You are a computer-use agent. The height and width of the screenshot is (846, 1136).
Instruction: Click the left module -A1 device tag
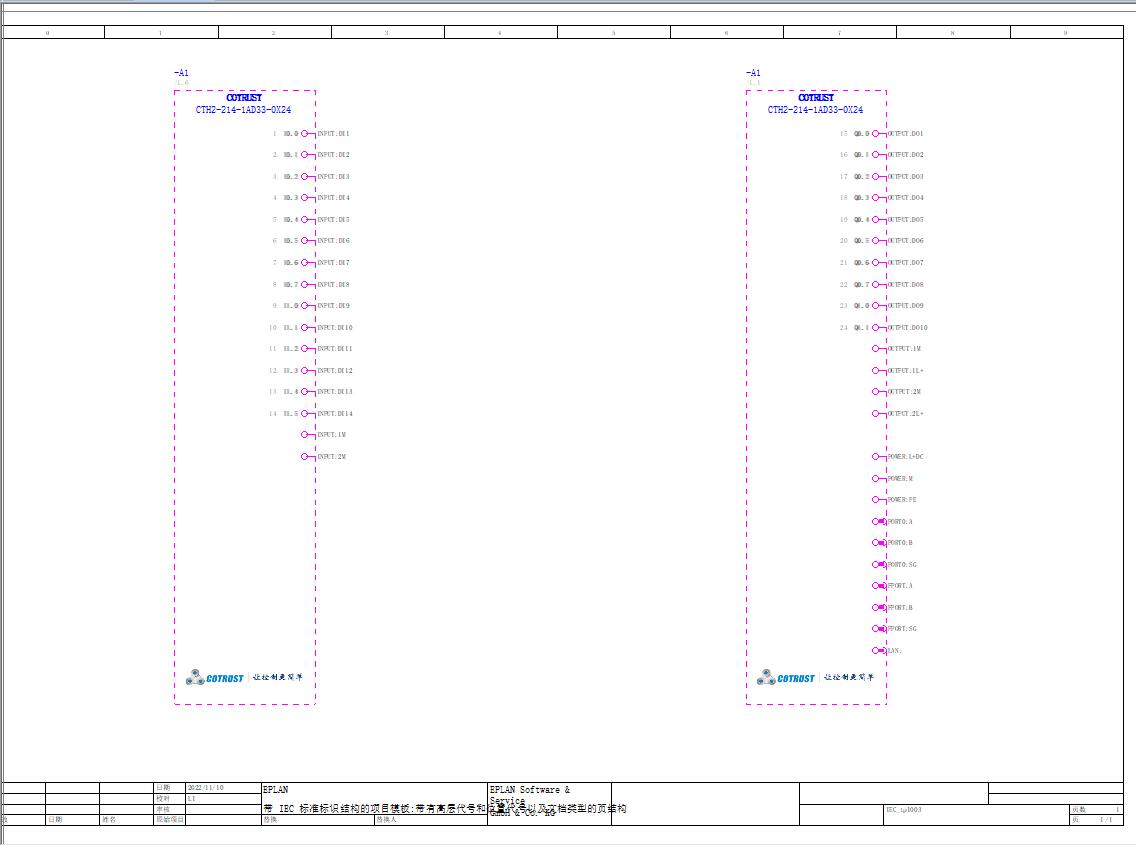(181, 72)
